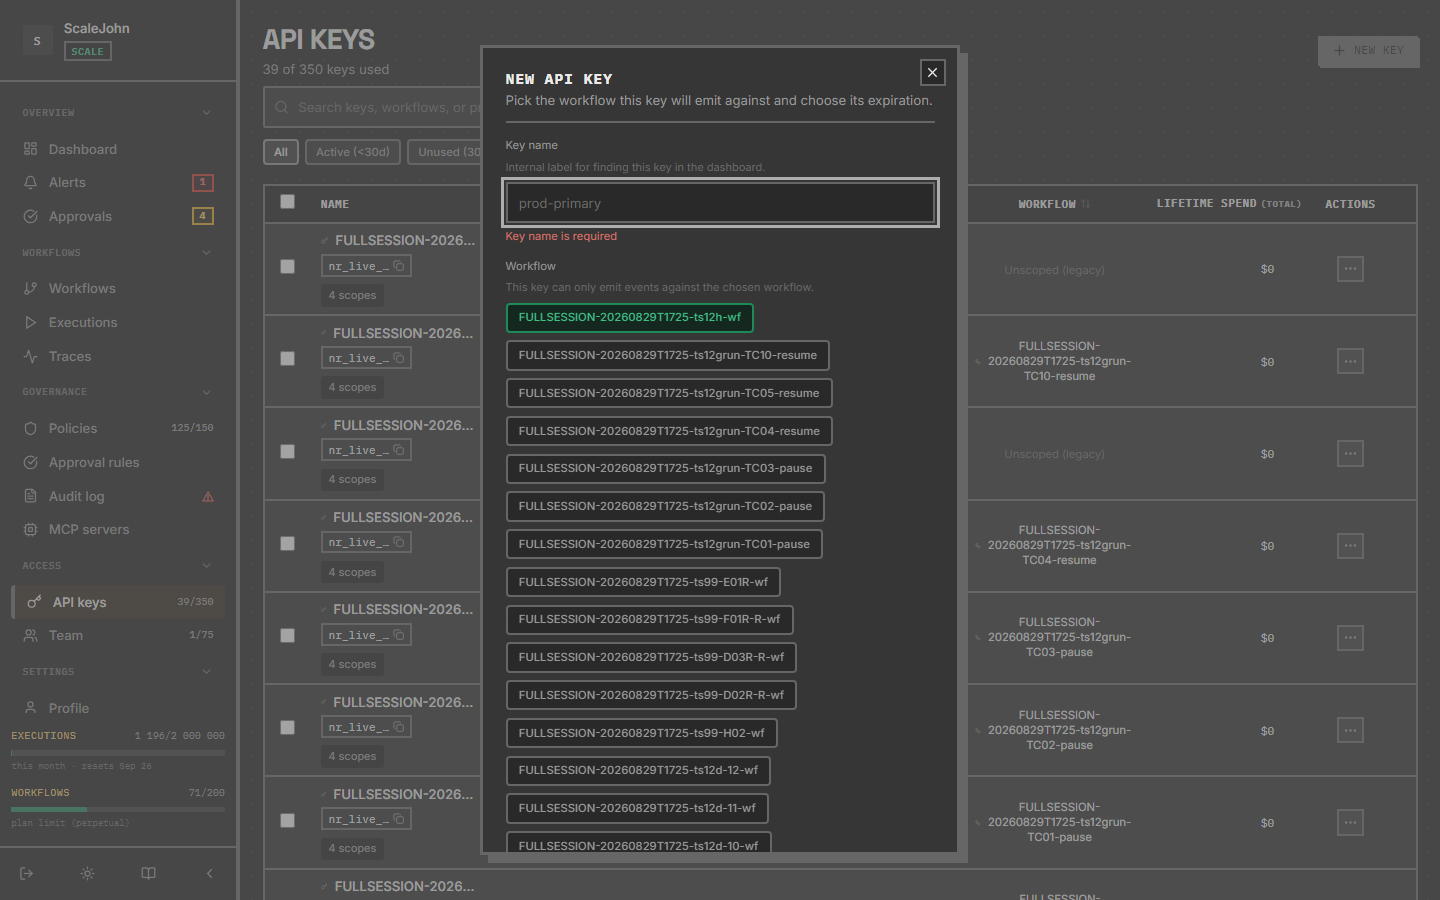Image resolution: width=1440 pixels, height=900 pixels.
Task: Select the Active (<30d) filter
Action: (x=353, y=152)
